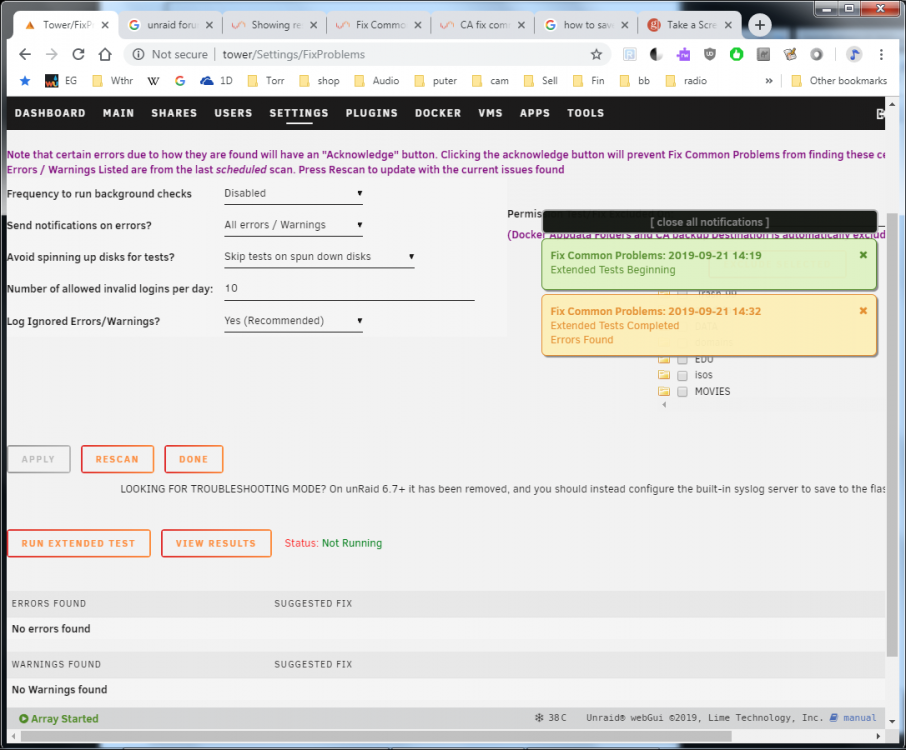Viewport: 906px width, 750px height.
Task: Open Chrome's three-dot menu
Action: click(x=881, y=54)
